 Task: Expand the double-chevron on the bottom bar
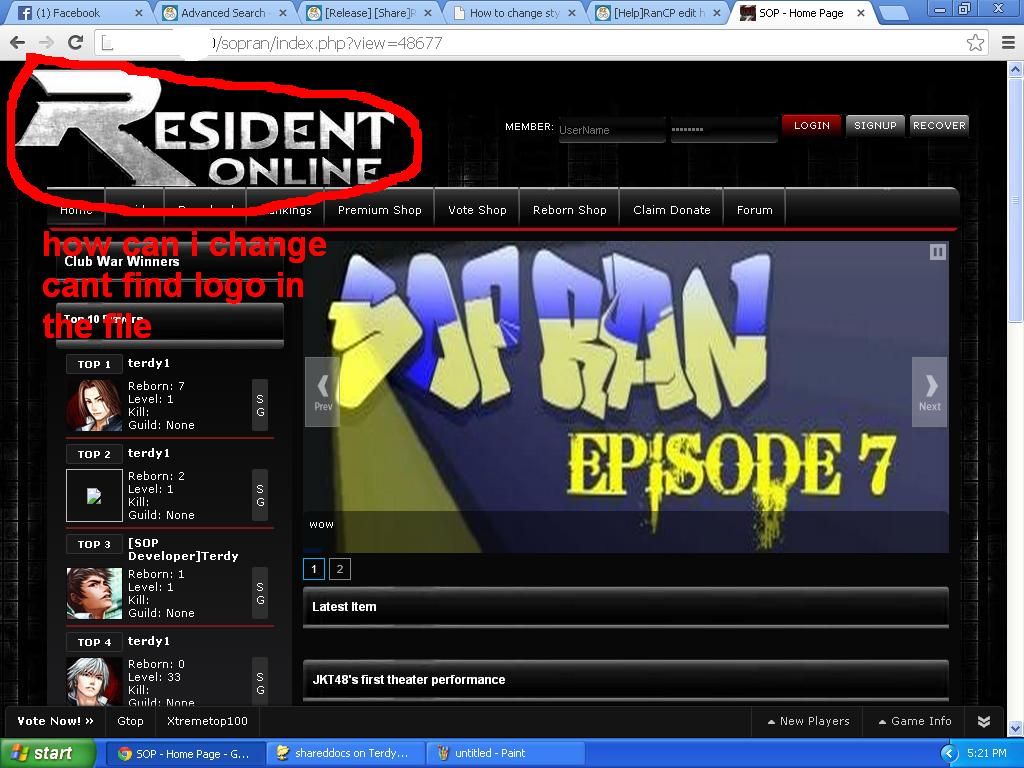click(983, 721)
